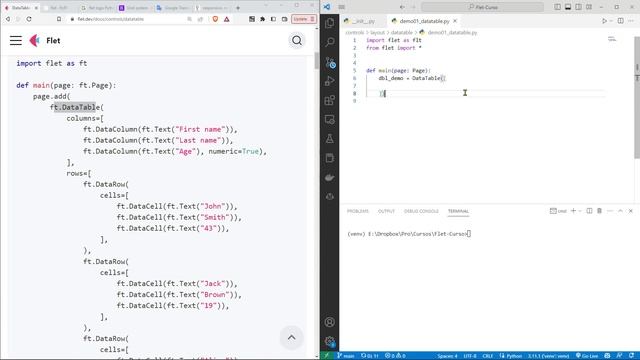640x360 pixels.
Task: Open the Accounts icon in activity bar
Action: (x=329, y=322)
